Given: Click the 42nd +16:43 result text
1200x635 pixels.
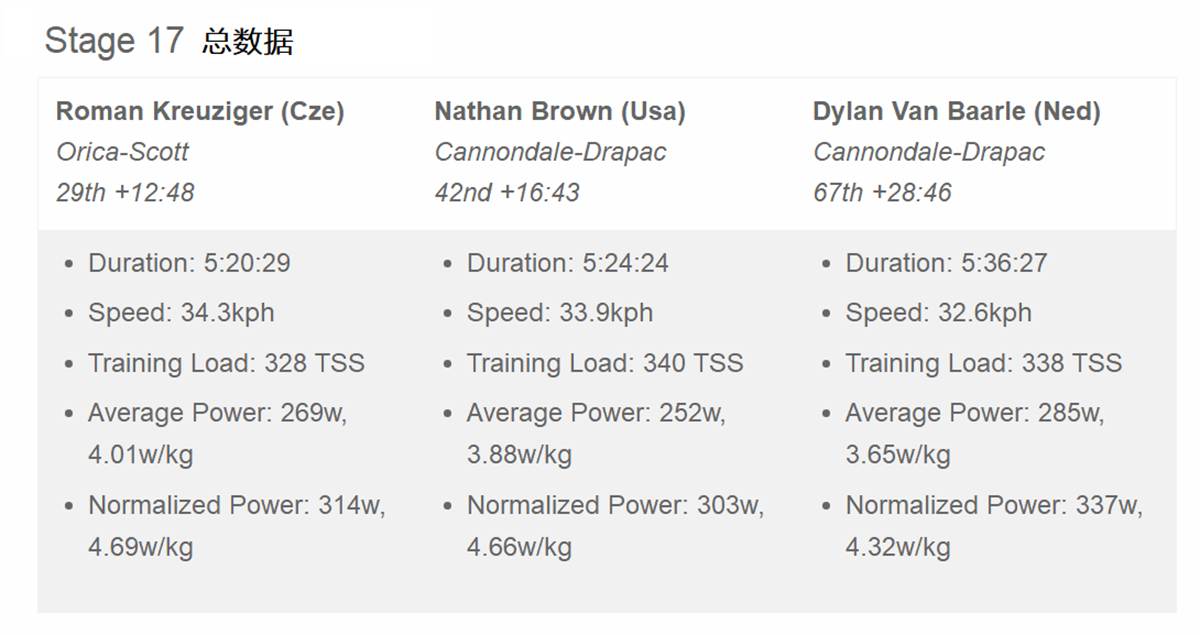Looking at the screenshot, I should click(507, 192).
